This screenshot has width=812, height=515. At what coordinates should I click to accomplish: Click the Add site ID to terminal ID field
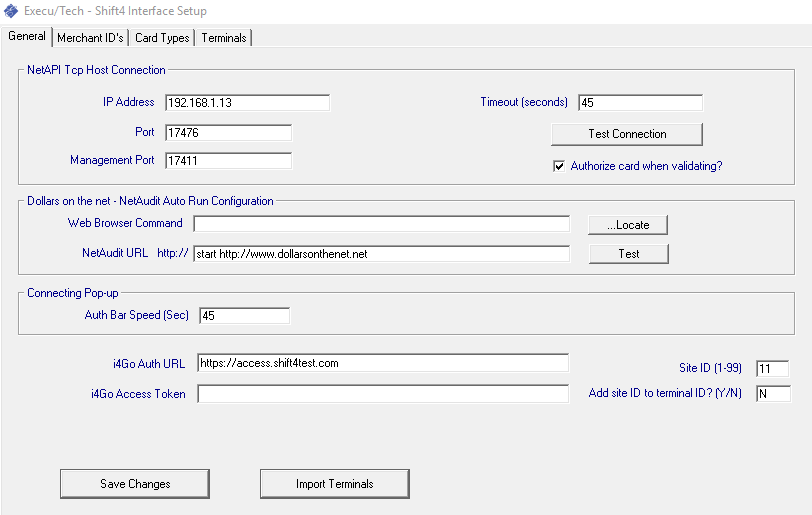773,393
